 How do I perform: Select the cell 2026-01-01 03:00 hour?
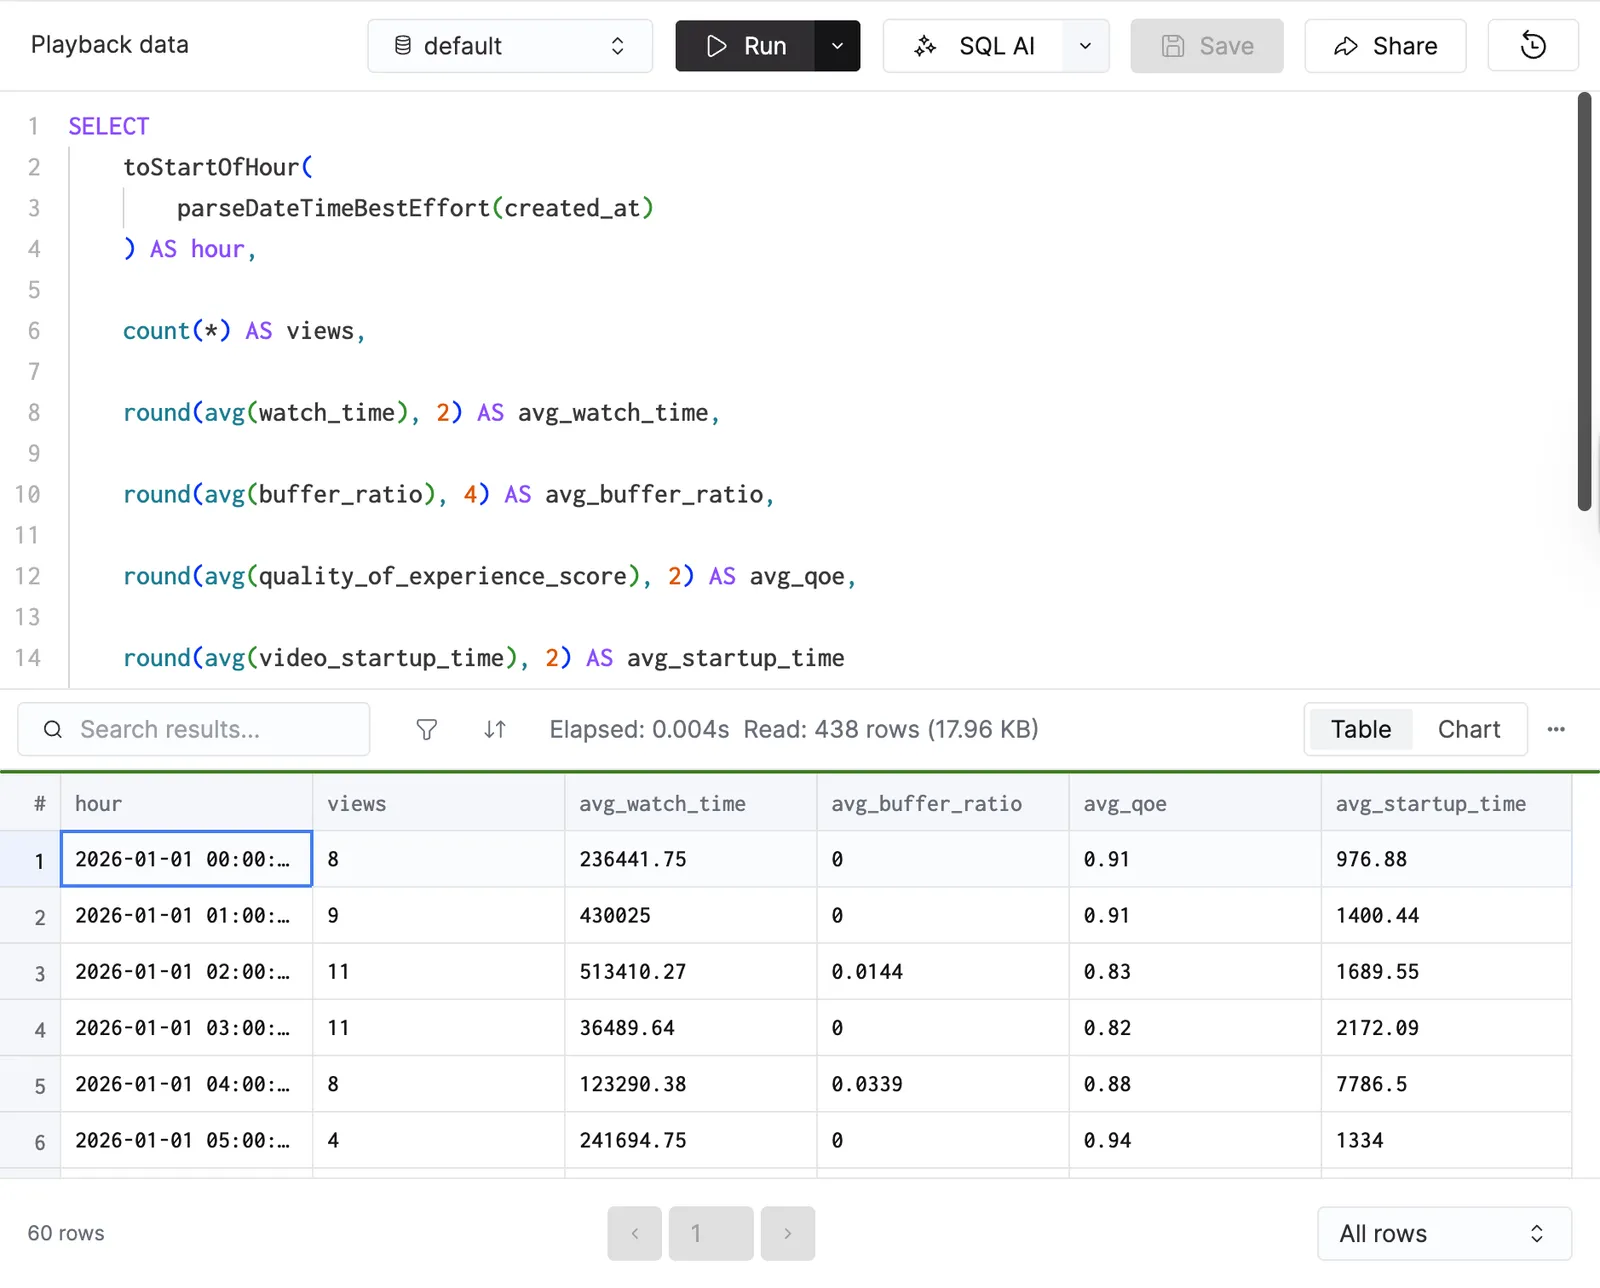[x=187, y=1028]
